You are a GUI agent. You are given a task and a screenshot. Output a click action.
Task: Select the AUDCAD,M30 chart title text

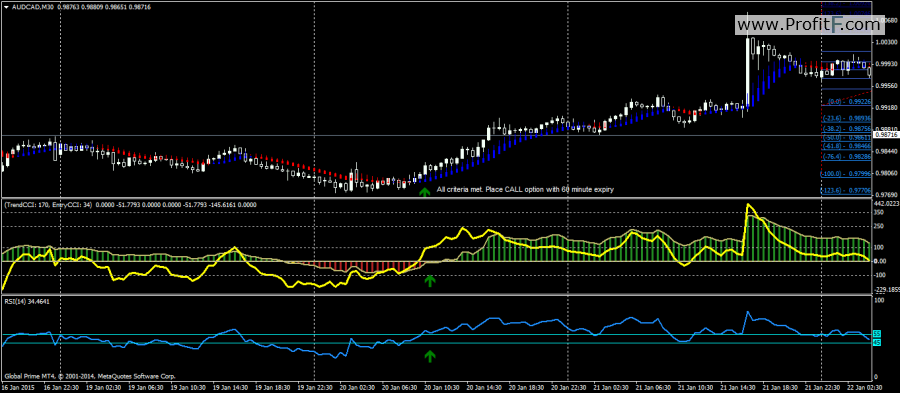tap(33, 6)
